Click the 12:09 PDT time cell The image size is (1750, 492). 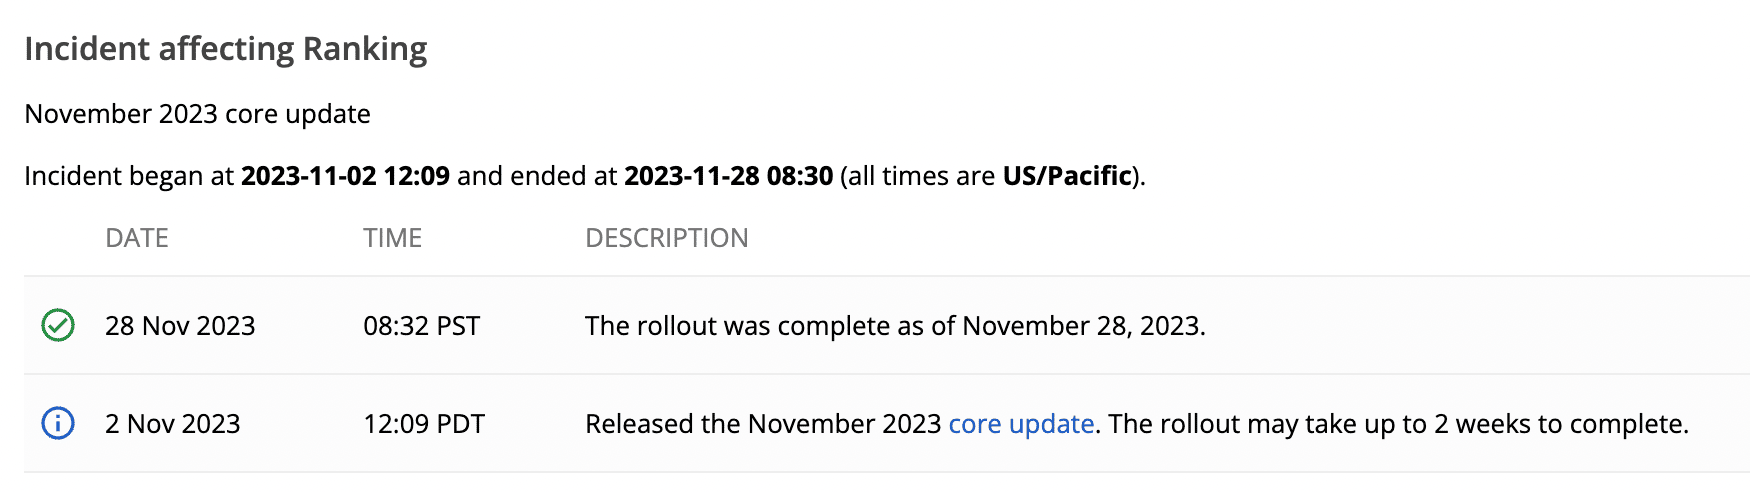click(x=424, y=424)
